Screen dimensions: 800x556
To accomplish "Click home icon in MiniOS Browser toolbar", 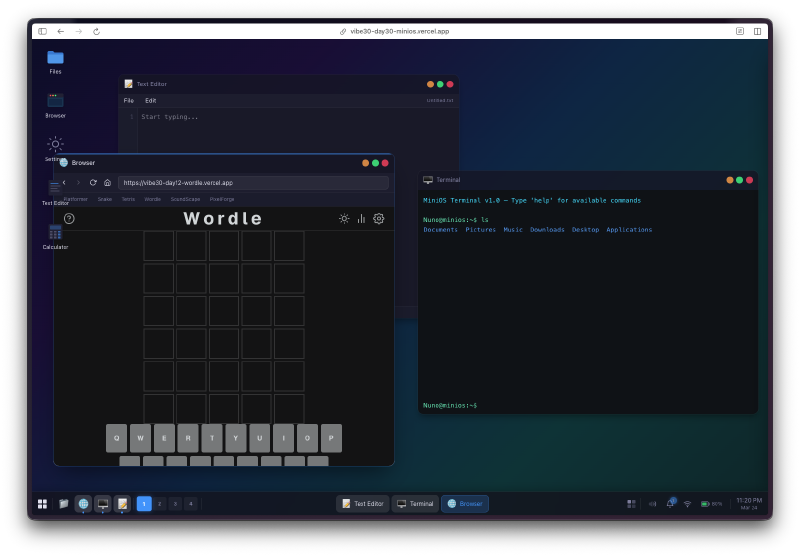I will click(x=107, y=183).
